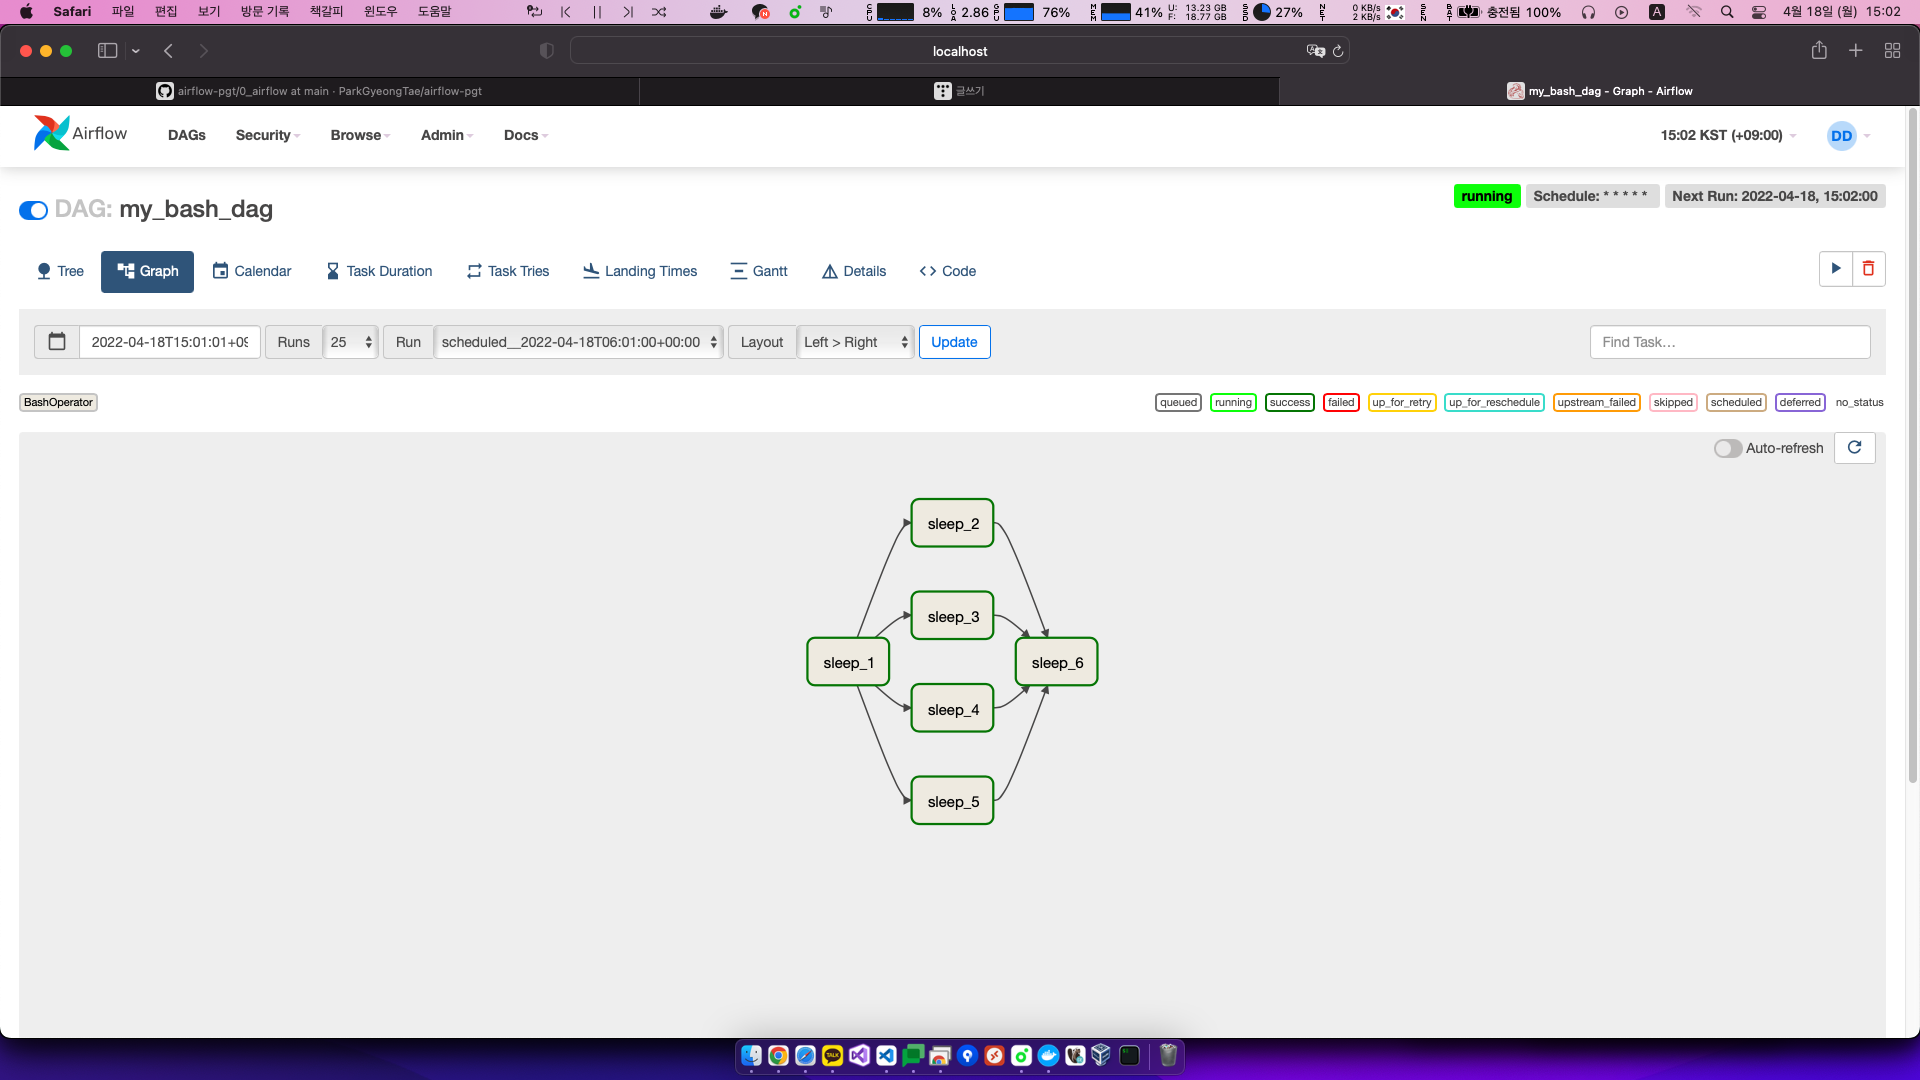Click the red Delete DAG trash icon
The height and width of the screenshot is (1080, 1920).
click(x=1868, y=269)
